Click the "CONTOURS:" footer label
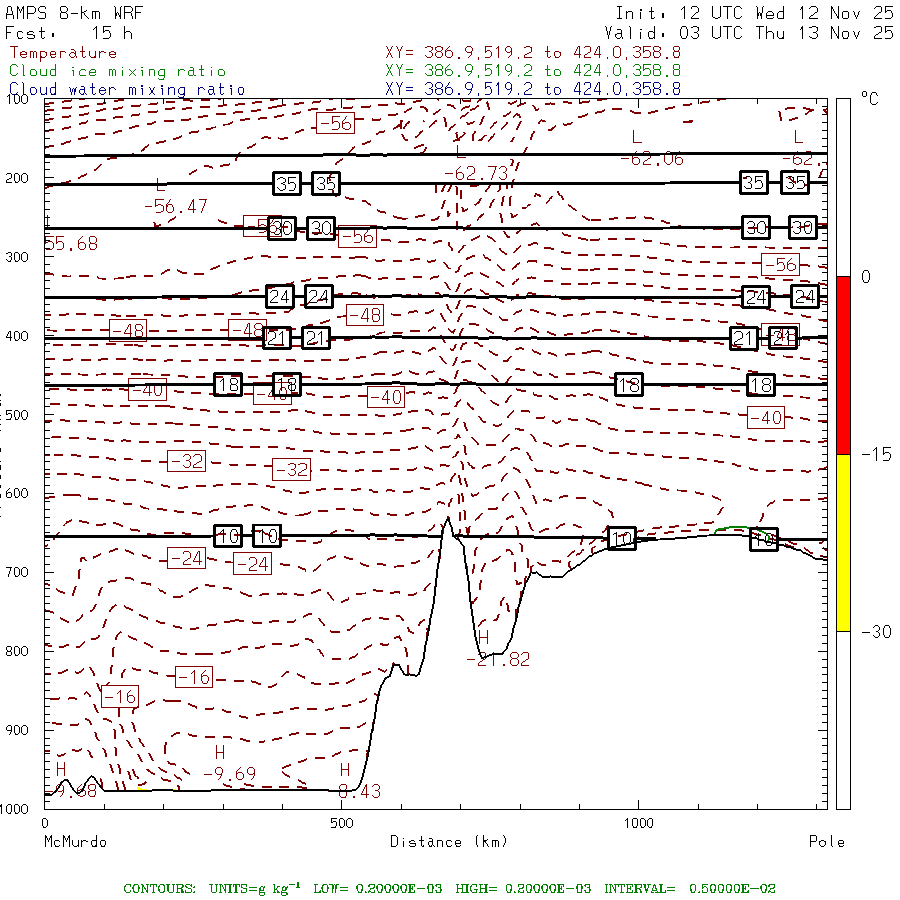Viewport: 900px width, 900px height. click(x=159, y=889)
